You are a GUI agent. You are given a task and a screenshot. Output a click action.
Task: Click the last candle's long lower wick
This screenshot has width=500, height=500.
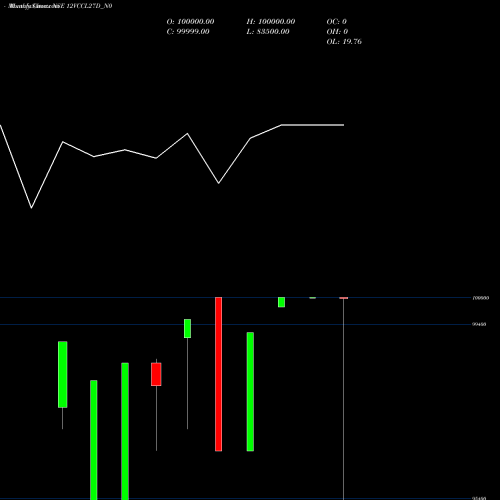pos(343,399)
